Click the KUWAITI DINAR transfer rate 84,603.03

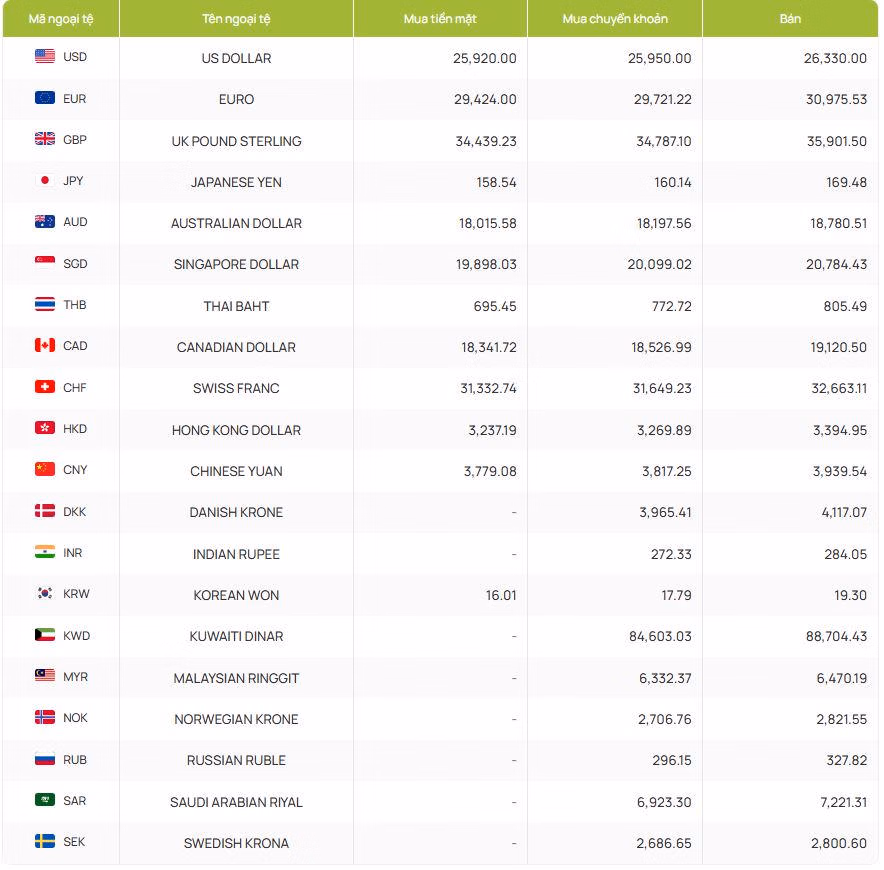tap(660, 637)
